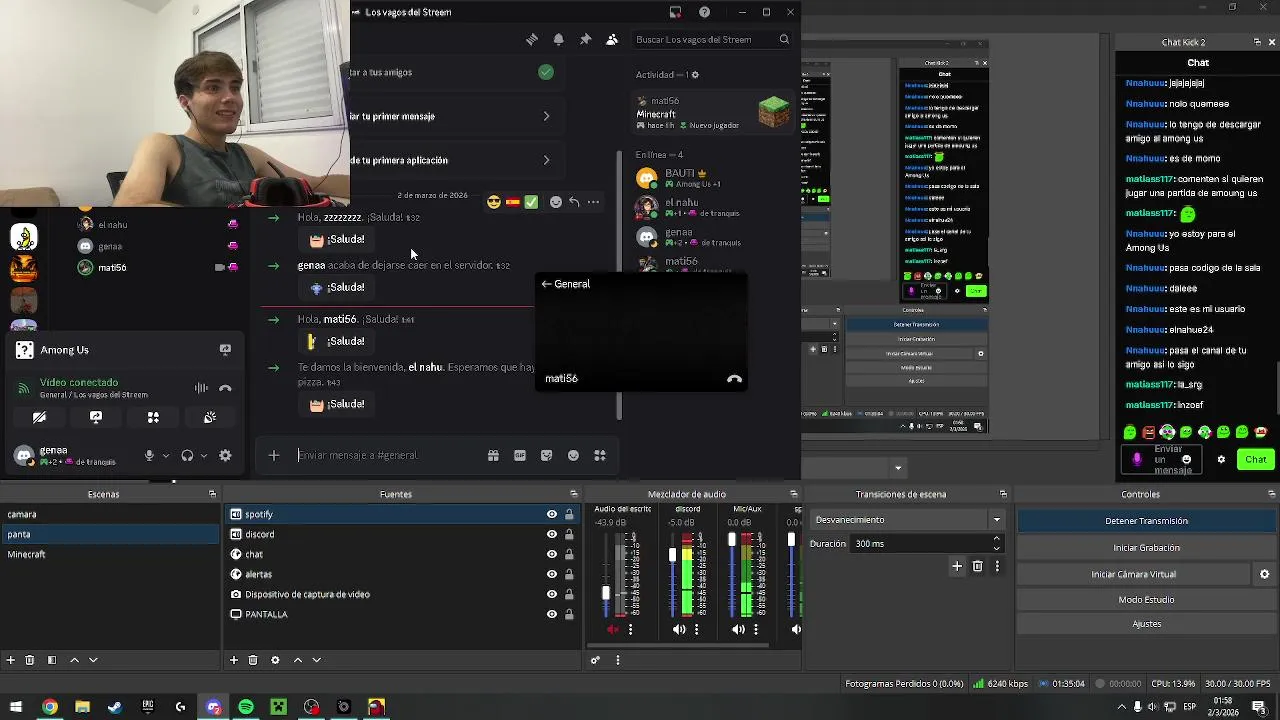Image resolution: width=1280 pixels, height=720 pixels.
Task: Open Discord help question mark icon
Action: [705, 12]
